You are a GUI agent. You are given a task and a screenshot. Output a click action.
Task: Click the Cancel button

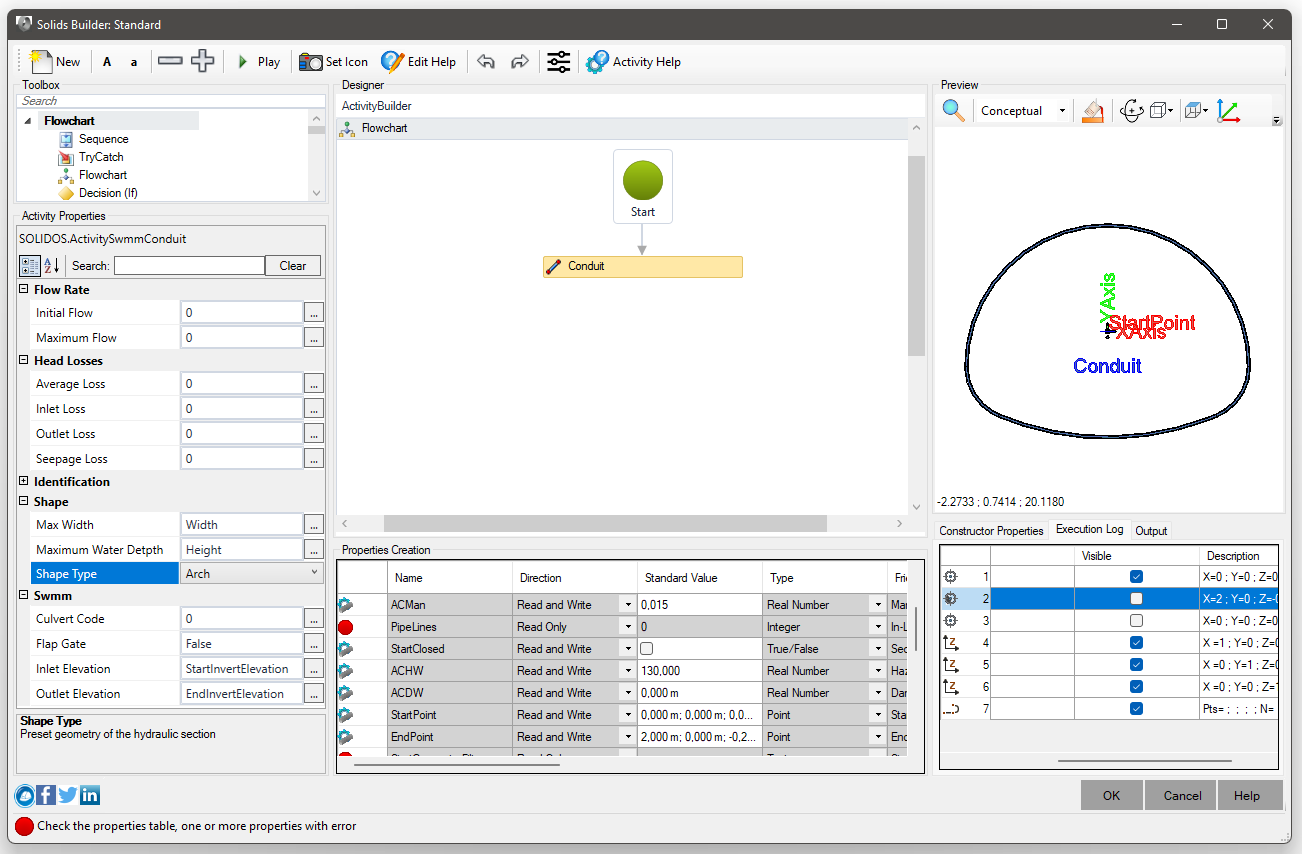pyautogui.click(x=1182, y=796)
